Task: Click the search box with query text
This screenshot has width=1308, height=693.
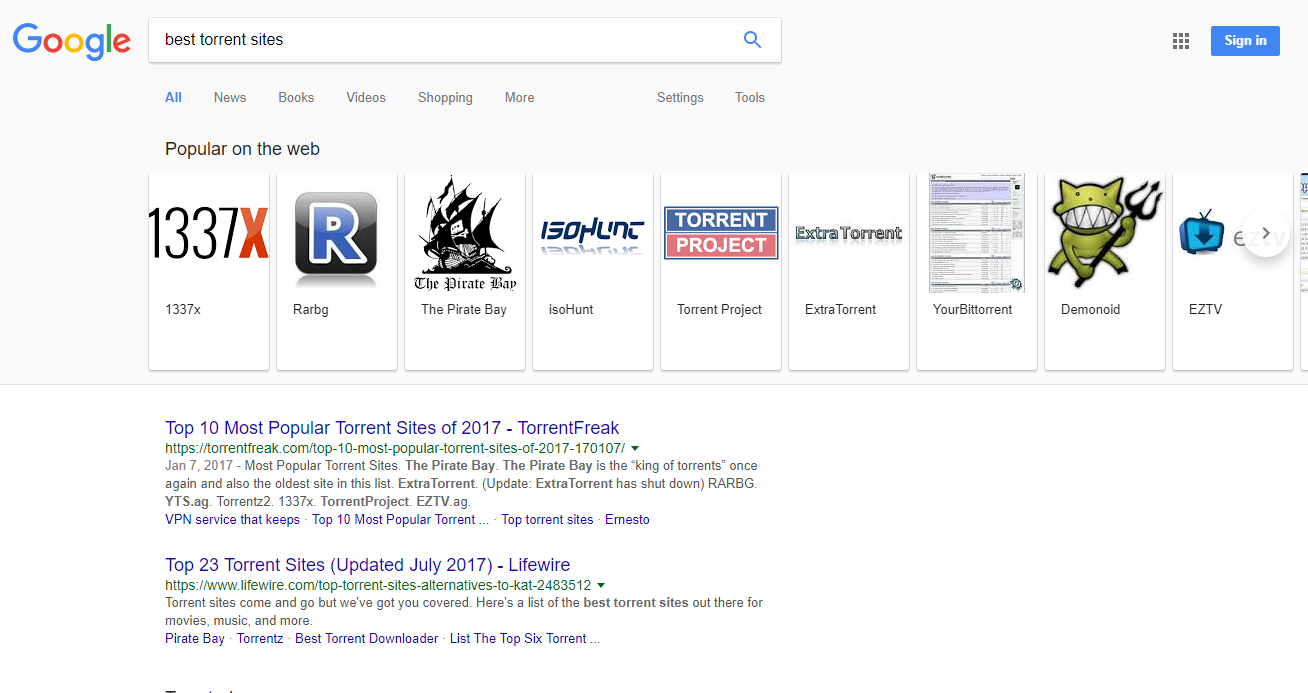Action: pyautogui.click(x=440, y=40)
